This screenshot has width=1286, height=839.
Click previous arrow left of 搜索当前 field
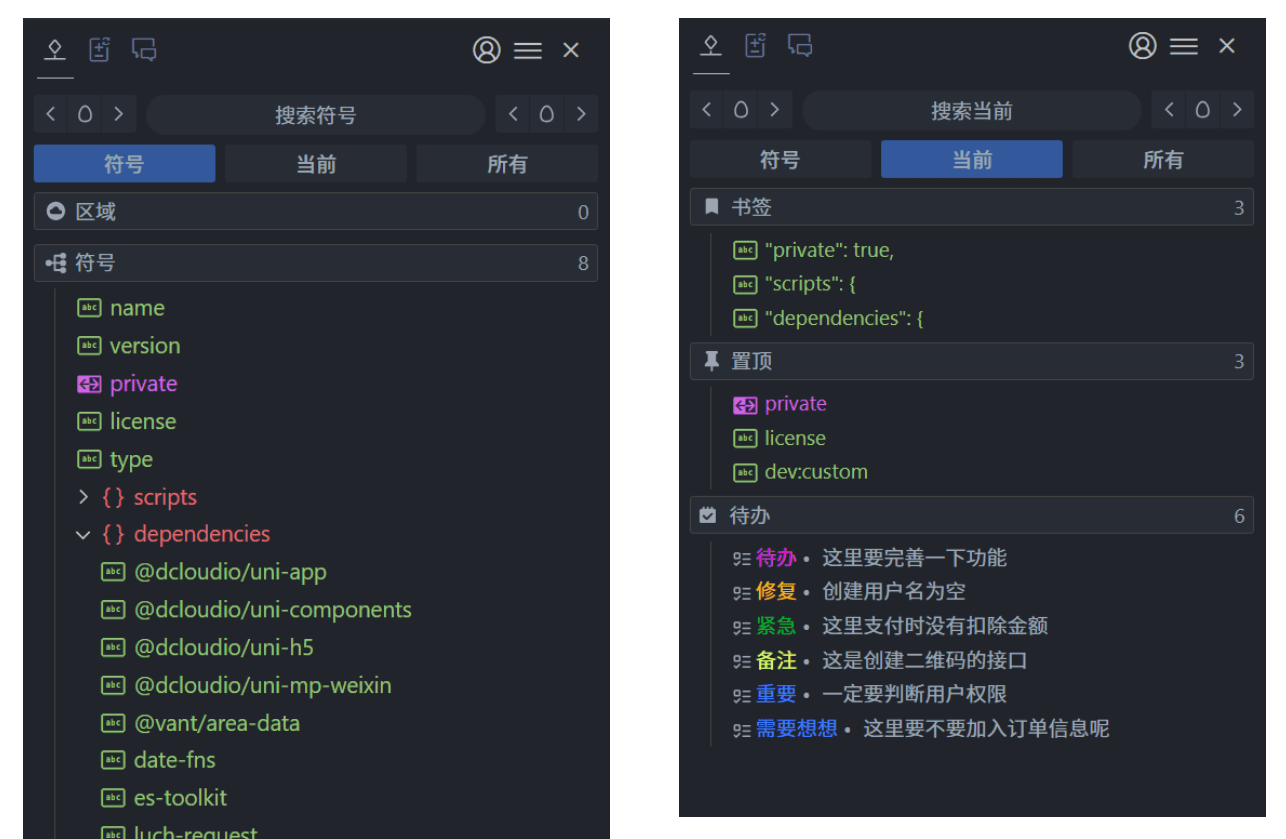point(707,110)
